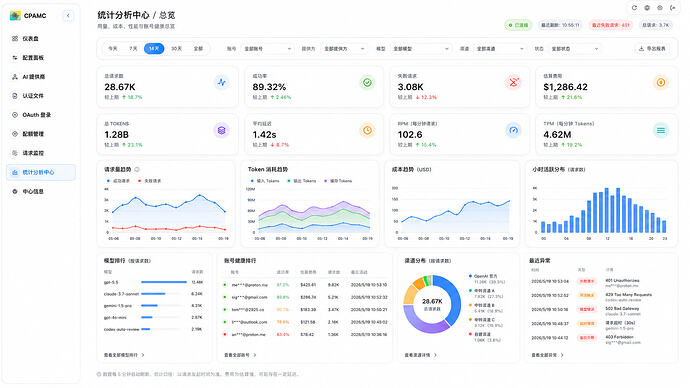Open OAuth 登录 in the sidebar

coord(40,115)
